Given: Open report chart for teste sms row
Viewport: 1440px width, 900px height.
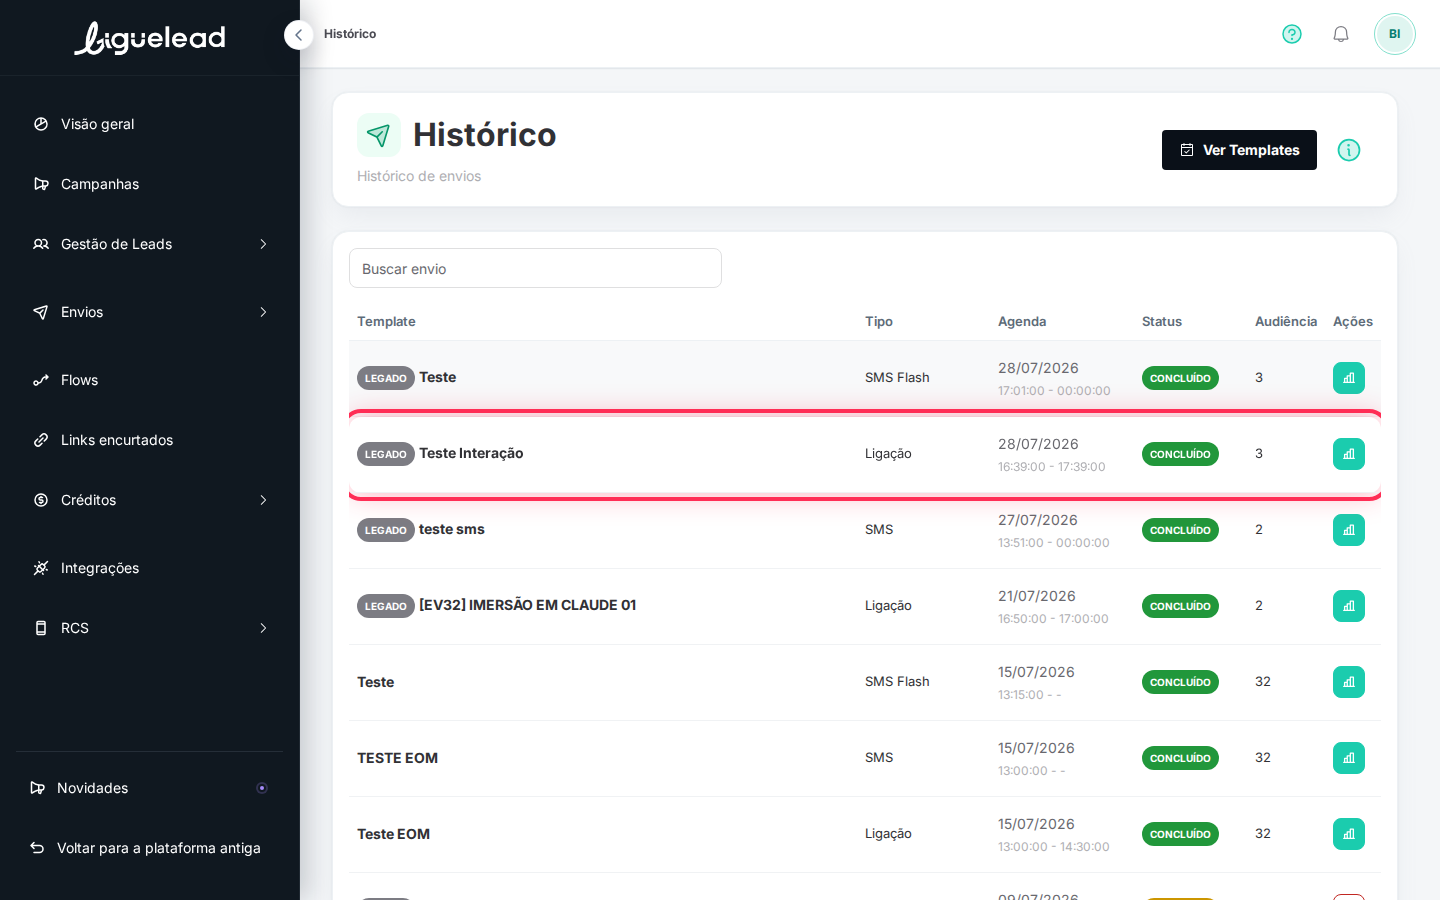Looking at the screenshot, I should [x=1349, y=530].
